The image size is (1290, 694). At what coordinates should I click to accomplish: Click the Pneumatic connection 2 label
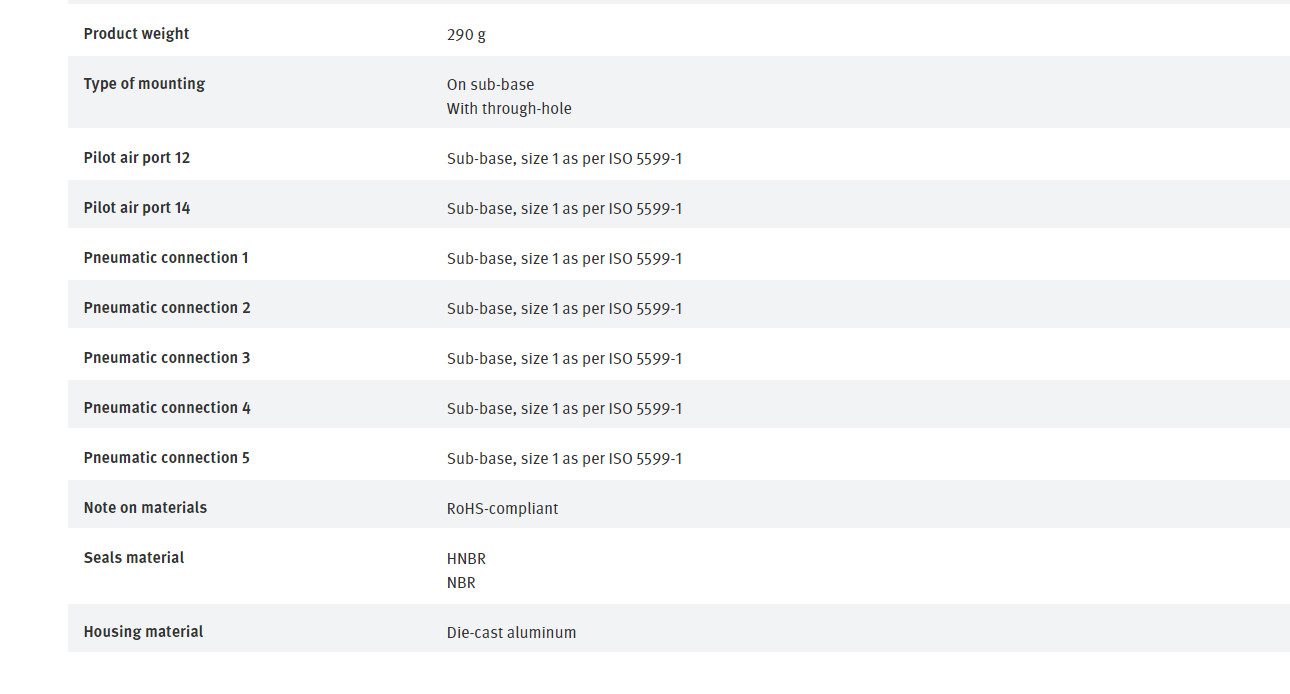coord(167,308)
